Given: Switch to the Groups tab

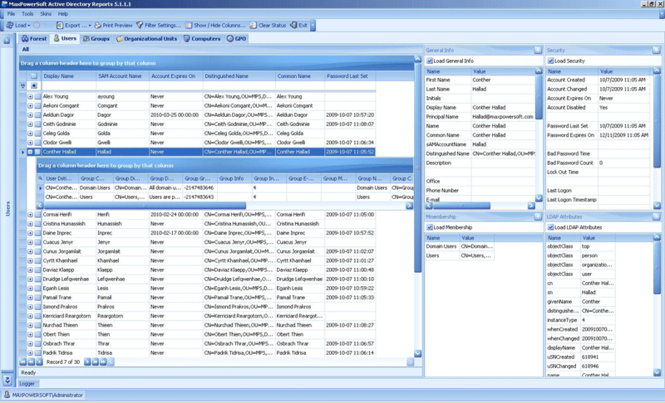Looking at the screenshot, I should [x=96, y=39].
